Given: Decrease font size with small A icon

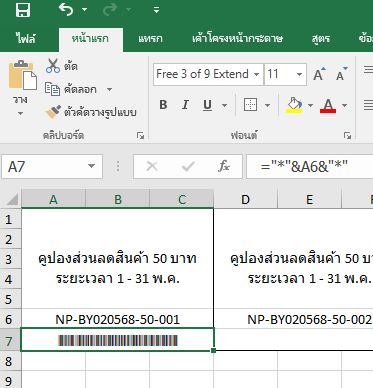Looking at the screenshot, I should (342, 74).
